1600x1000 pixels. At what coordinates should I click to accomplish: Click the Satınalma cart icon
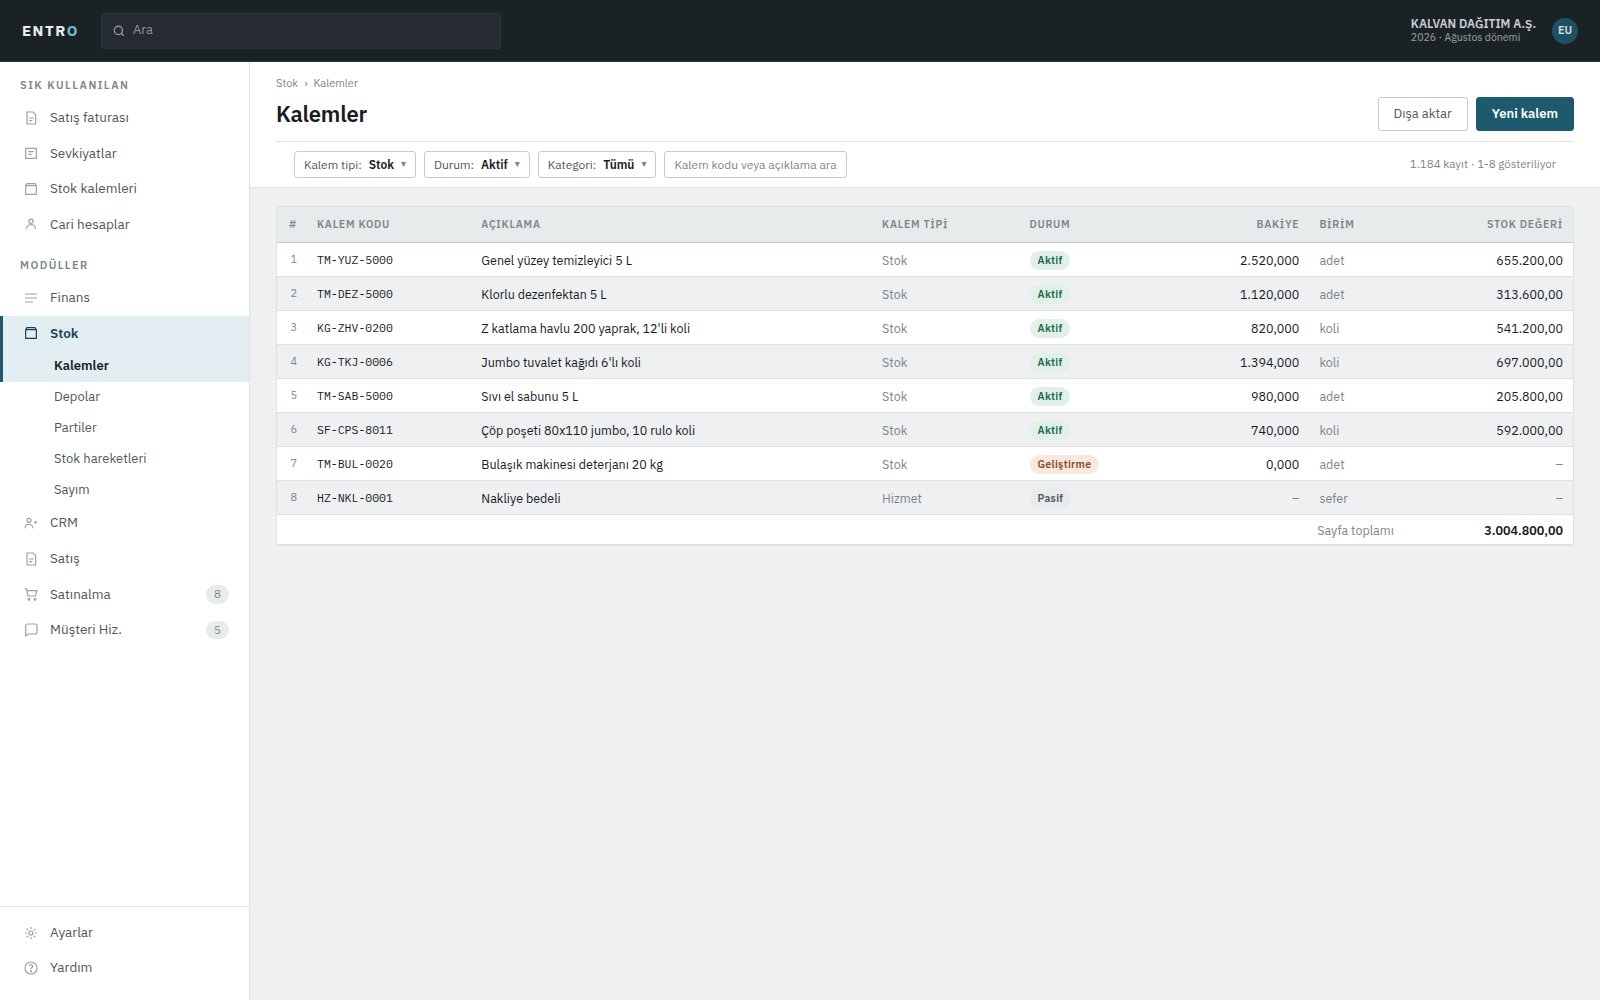(31, 595)
